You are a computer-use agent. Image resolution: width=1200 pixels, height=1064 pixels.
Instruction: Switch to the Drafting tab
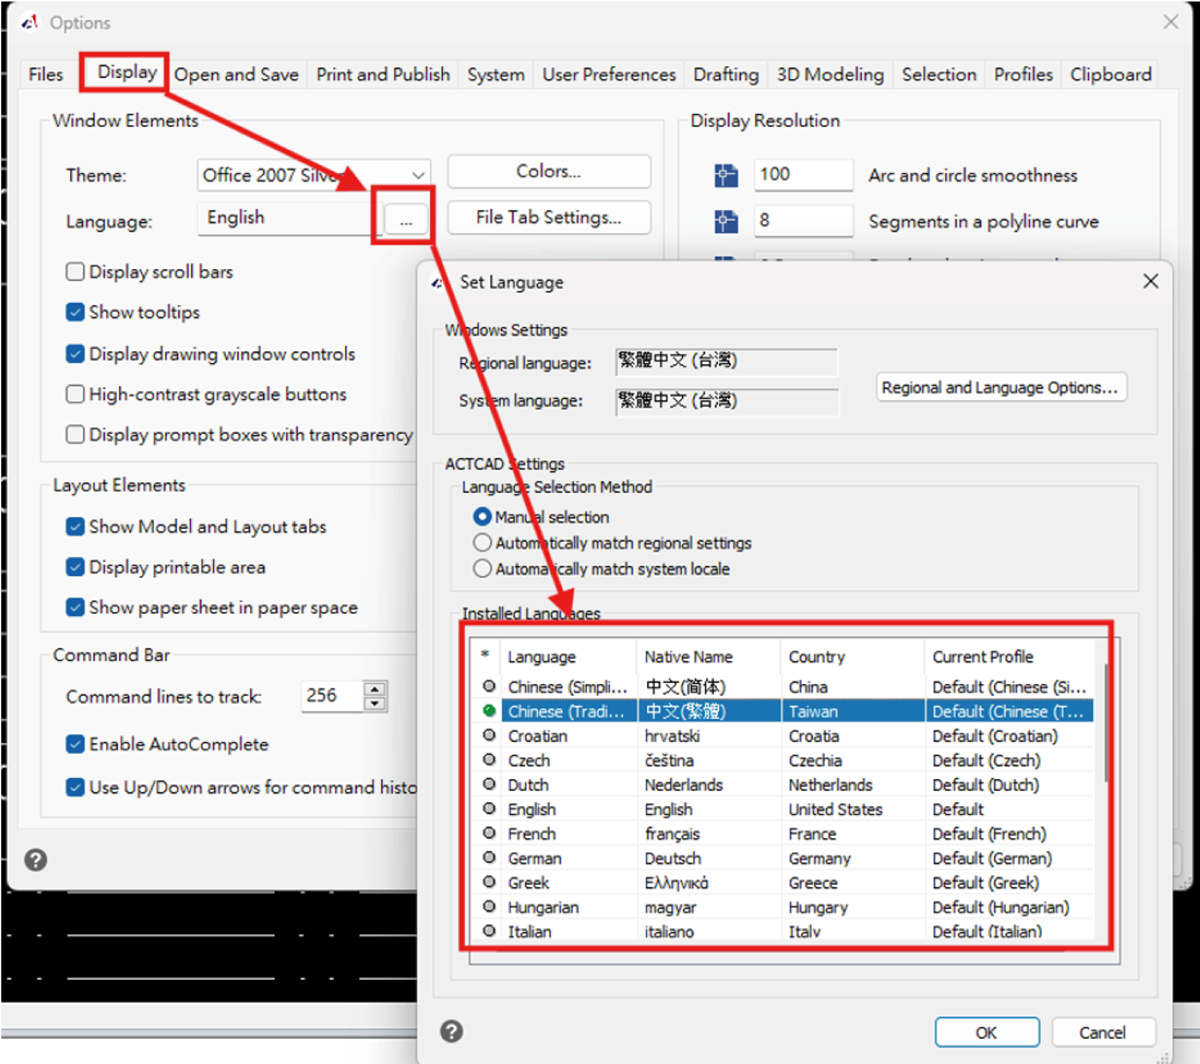(726, 74)
